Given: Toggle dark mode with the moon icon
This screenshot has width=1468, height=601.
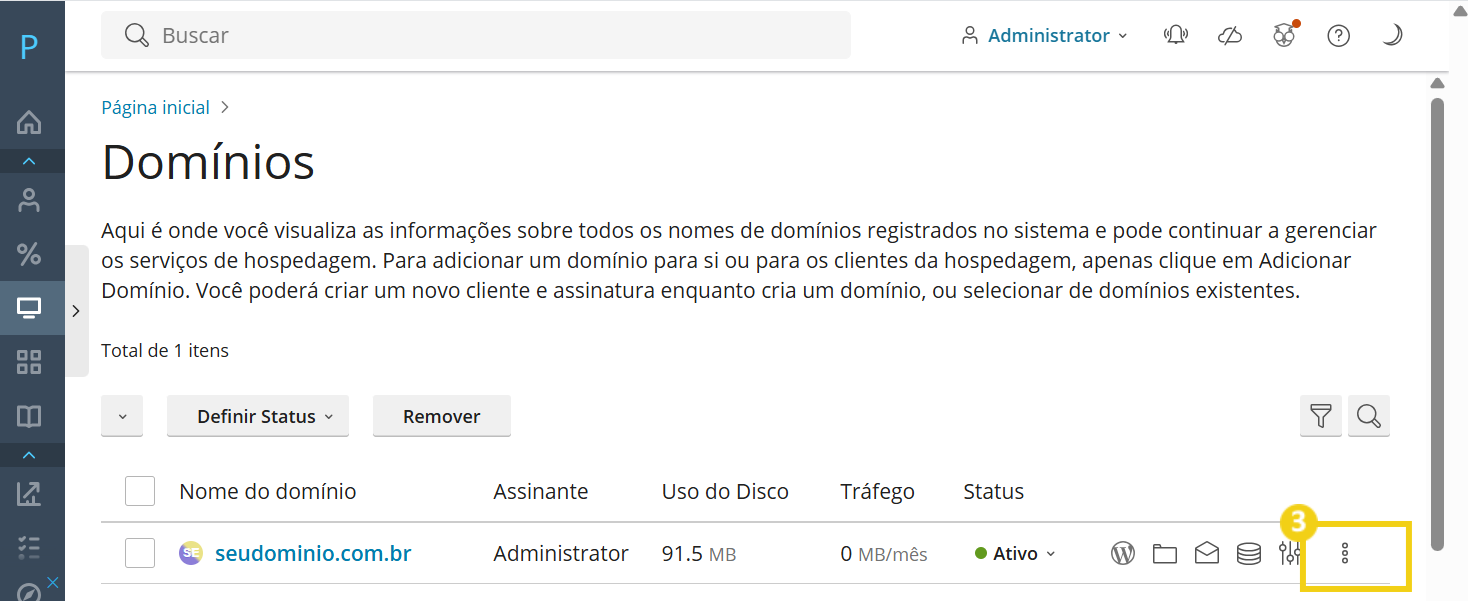Looking at the screenshot, I should [1392, 34].
